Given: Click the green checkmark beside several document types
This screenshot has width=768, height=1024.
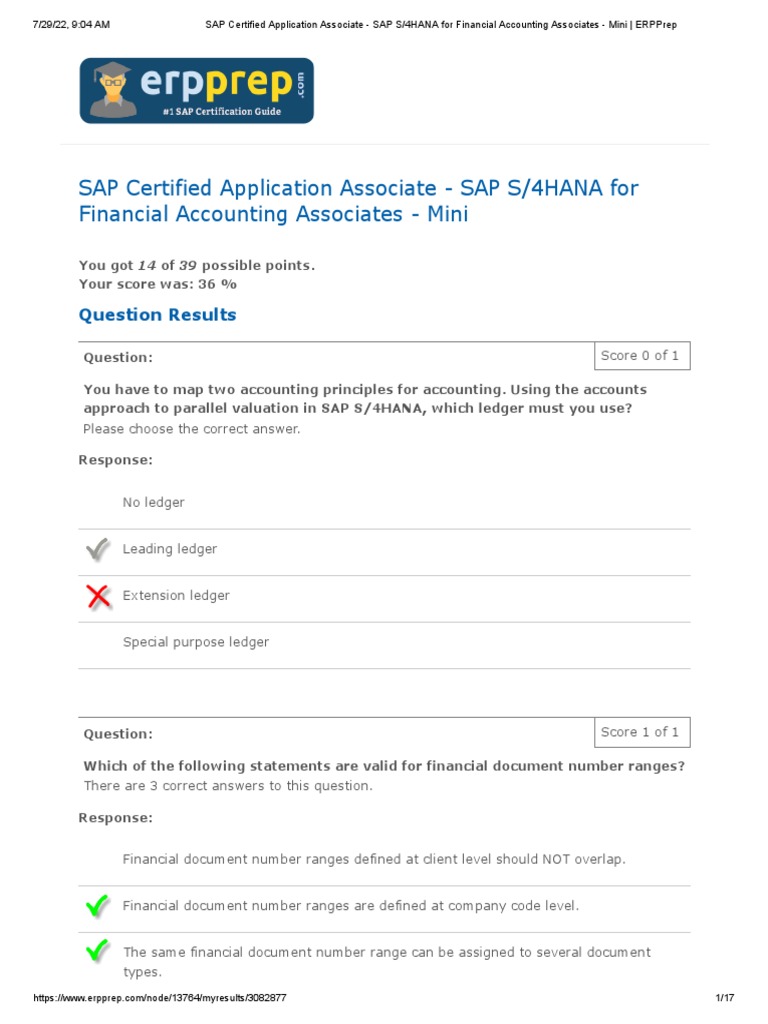Looking at the screenshot, I should 97,951.
